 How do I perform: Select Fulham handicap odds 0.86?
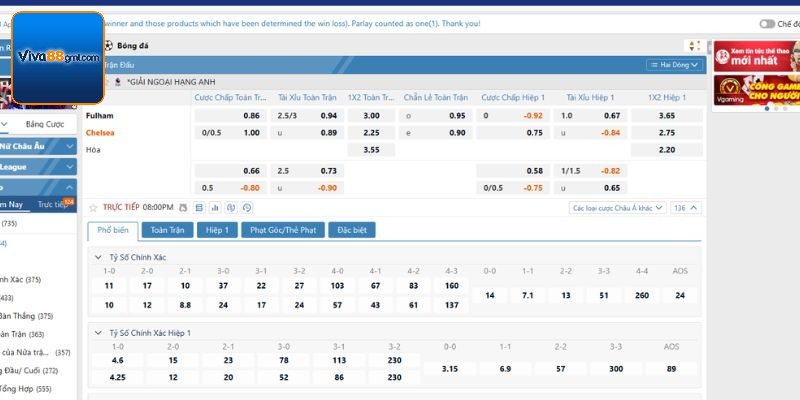(251, 116)
